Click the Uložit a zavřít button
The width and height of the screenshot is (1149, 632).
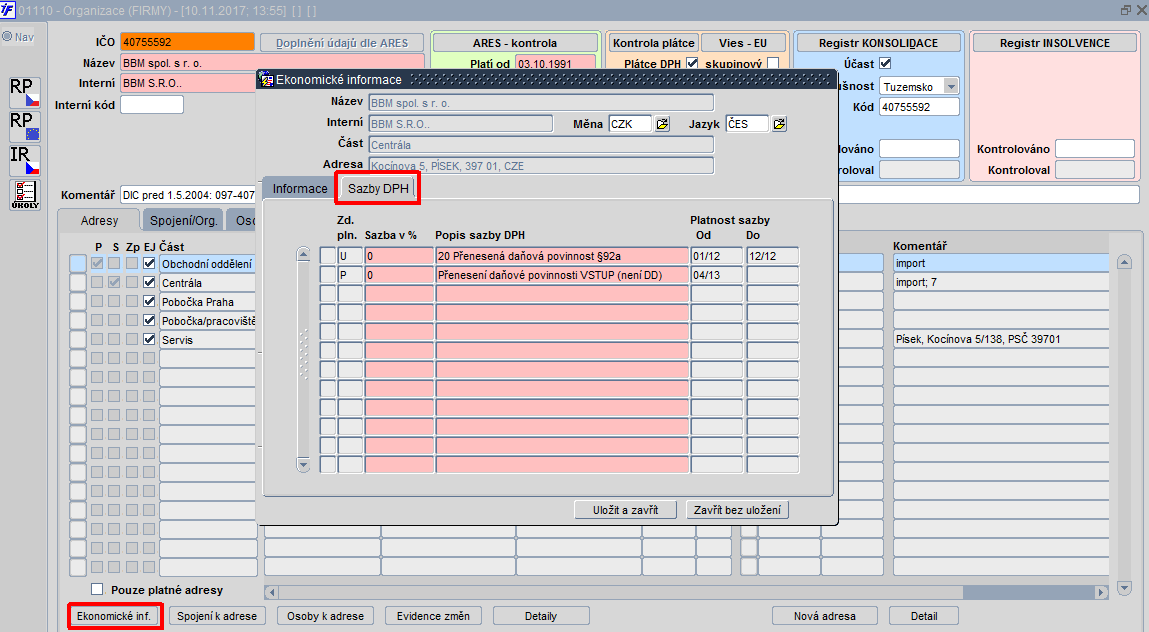[625, 510]
